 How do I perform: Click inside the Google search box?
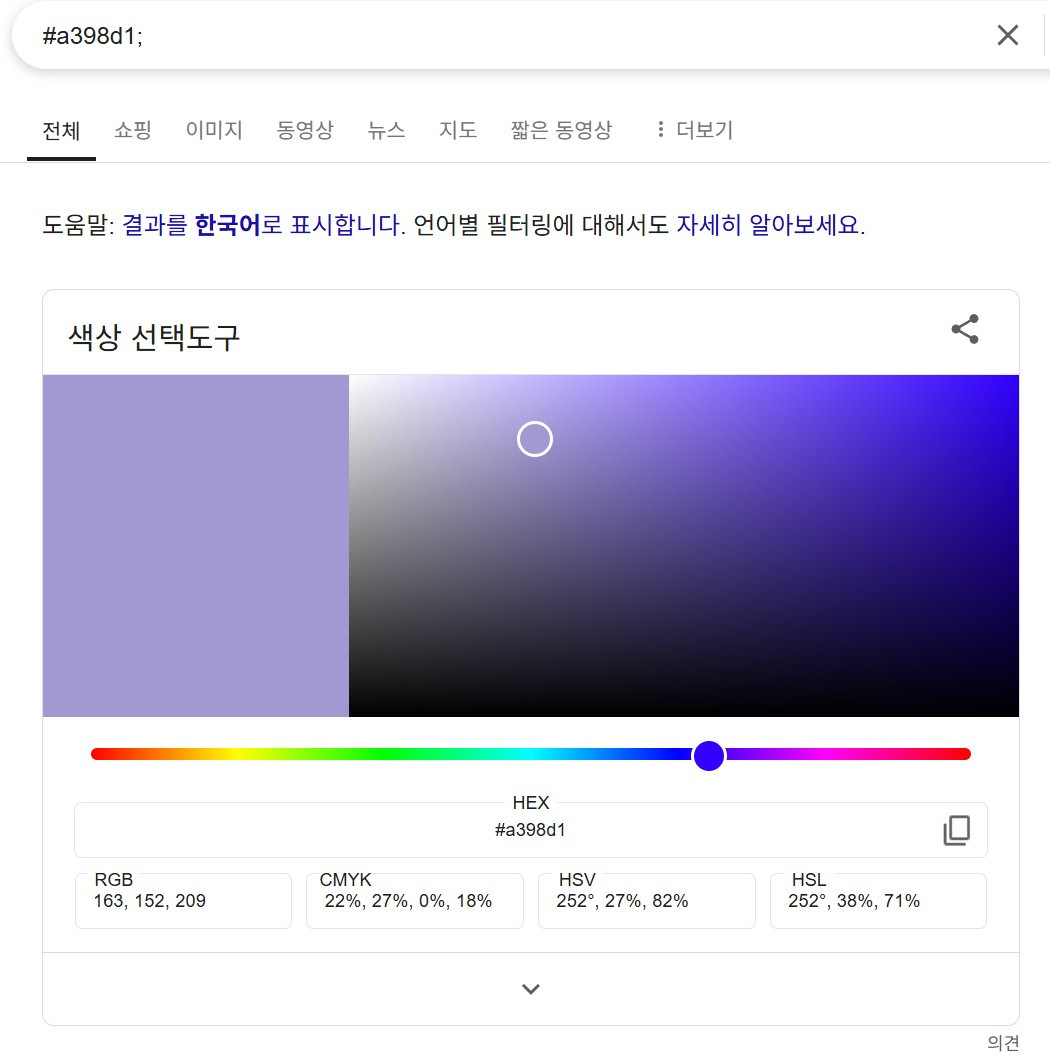click(x=400, y=35)
